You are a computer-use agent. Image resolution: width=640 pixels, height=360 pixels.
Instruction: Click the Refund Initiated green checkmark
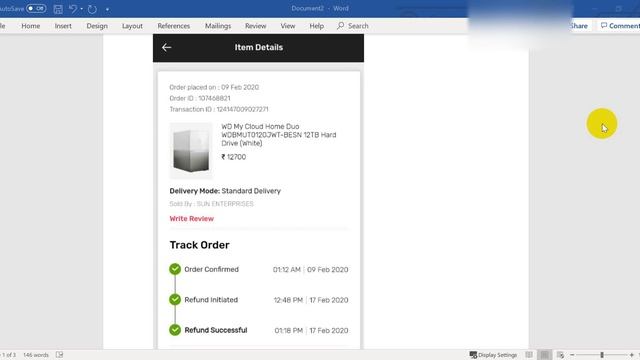click(x=175, y=300)
